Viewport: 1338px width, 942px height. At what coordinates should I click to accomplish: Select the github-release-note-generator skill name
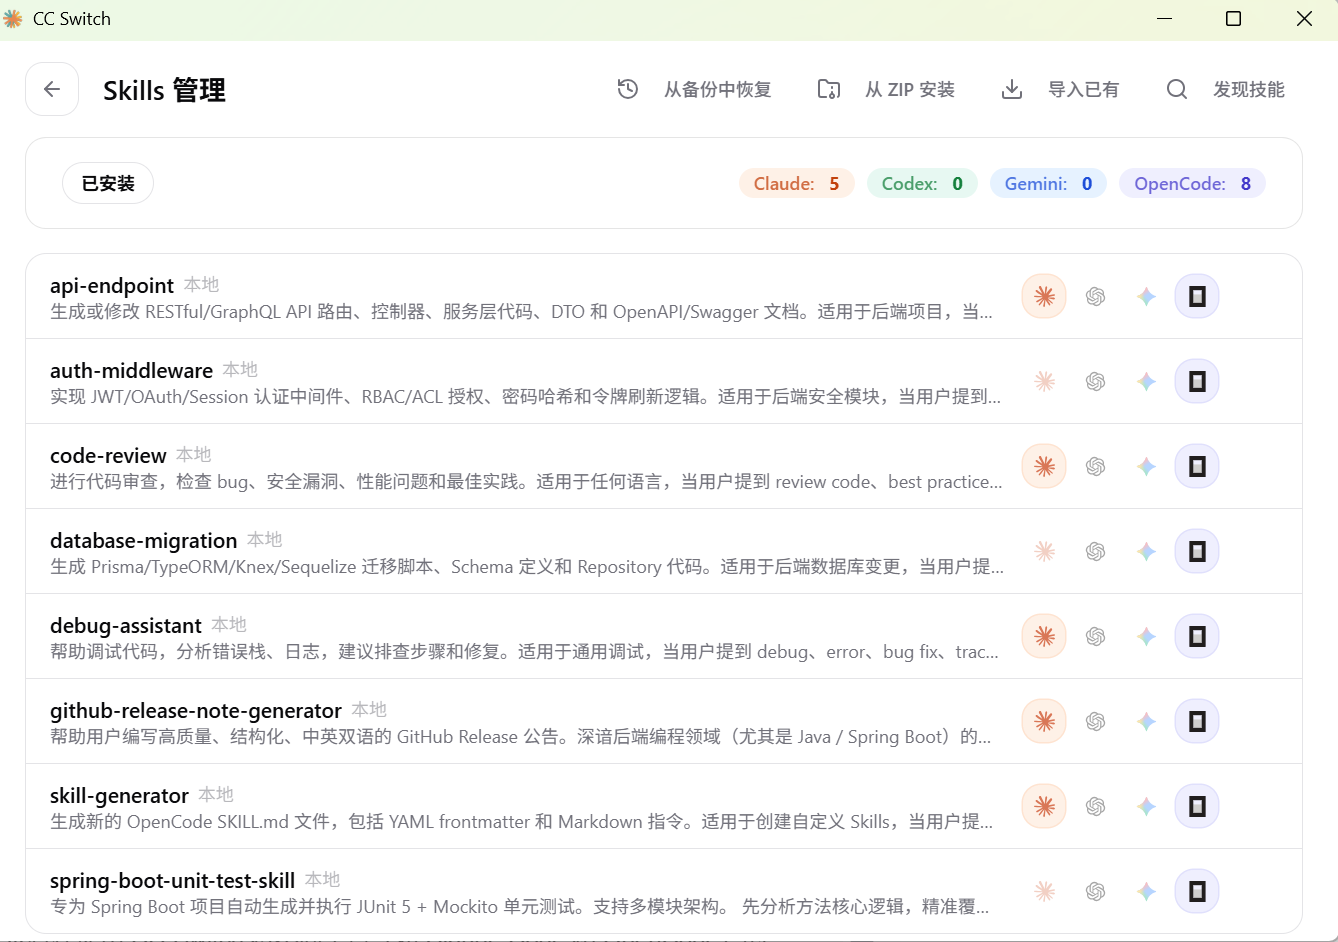click(196, 711)
